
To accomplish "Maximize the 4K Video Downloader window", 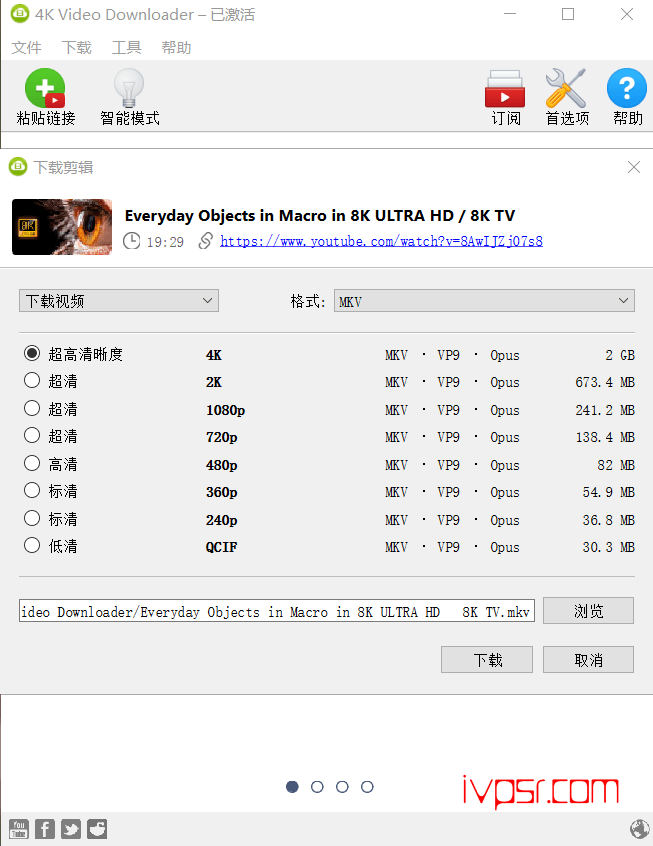I will click(x=568, y=14).
